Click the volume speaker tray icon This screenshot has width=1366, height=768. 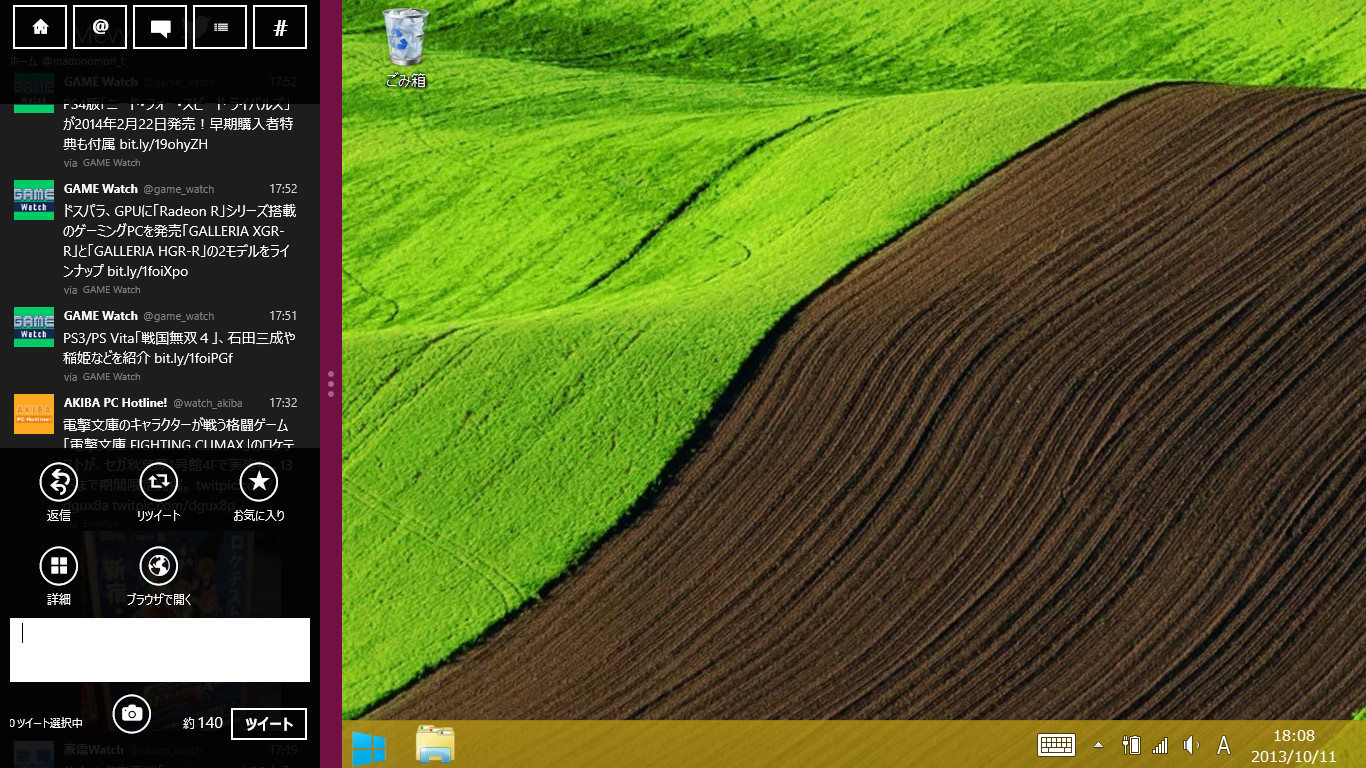tap(1190, 745)
